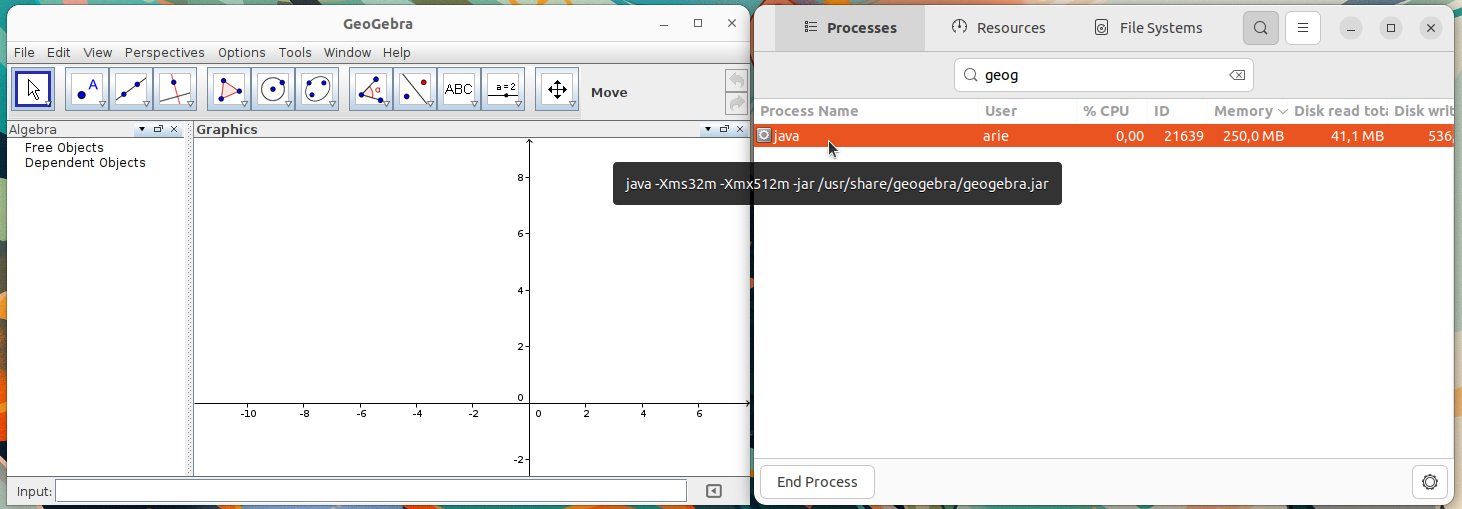Click the user 'arie' cell
Screen dimensions: 1462x509
click(996, 136)
